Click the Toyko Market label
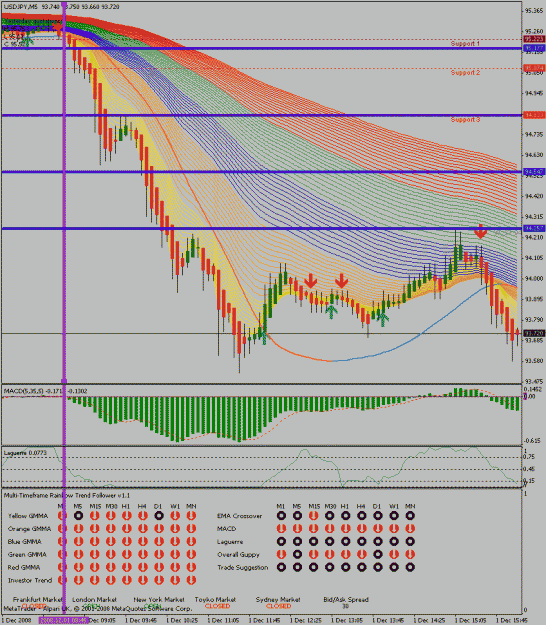Viewport: 546px width, 625px height. [215, 599]
